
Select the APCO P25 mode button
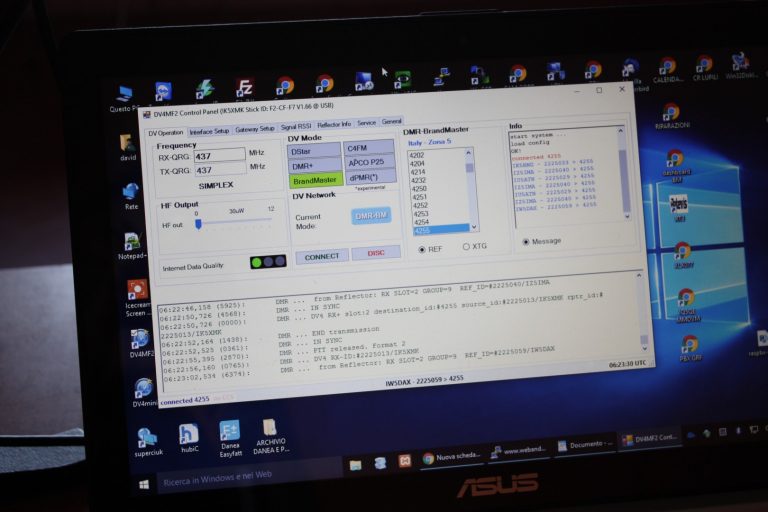[x=370, y=162]
